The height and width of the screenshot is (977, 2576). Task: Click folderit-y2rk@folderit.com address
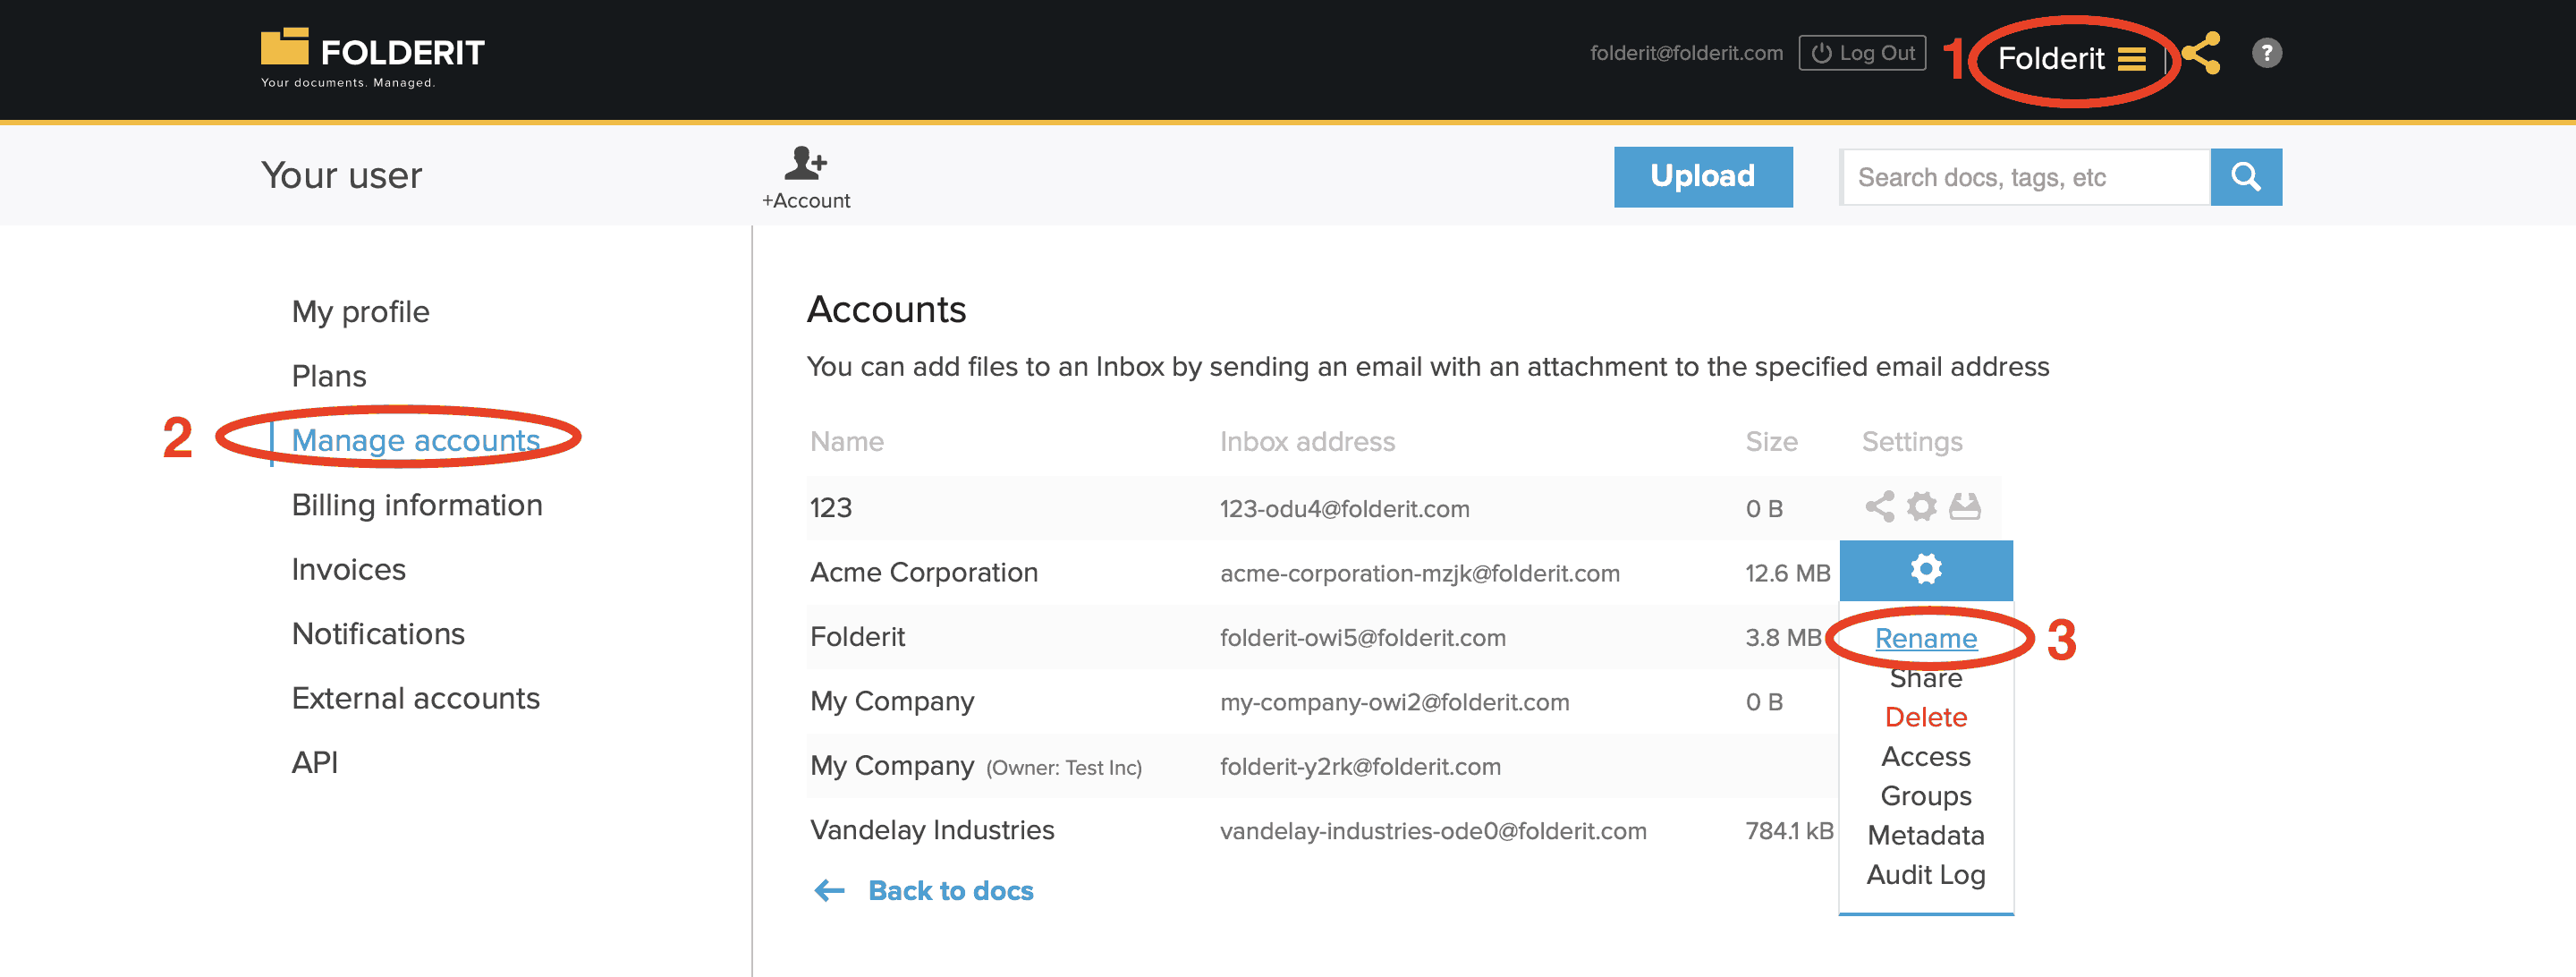click(x=1360, y=767)
